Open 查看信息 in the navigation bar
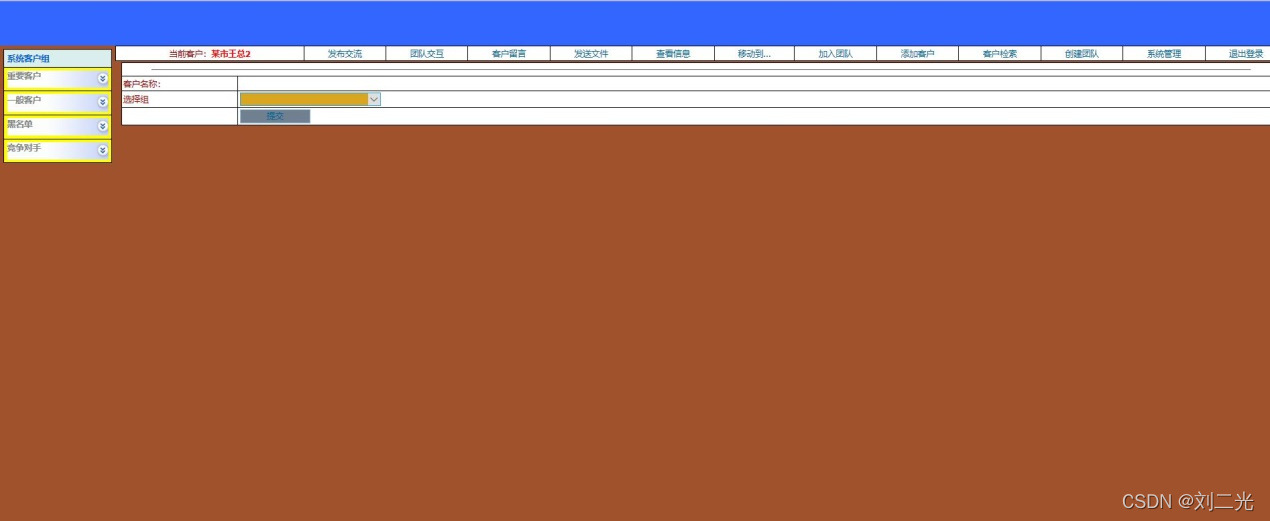The width and height of the screenshot is (1270, 521). 673,54
